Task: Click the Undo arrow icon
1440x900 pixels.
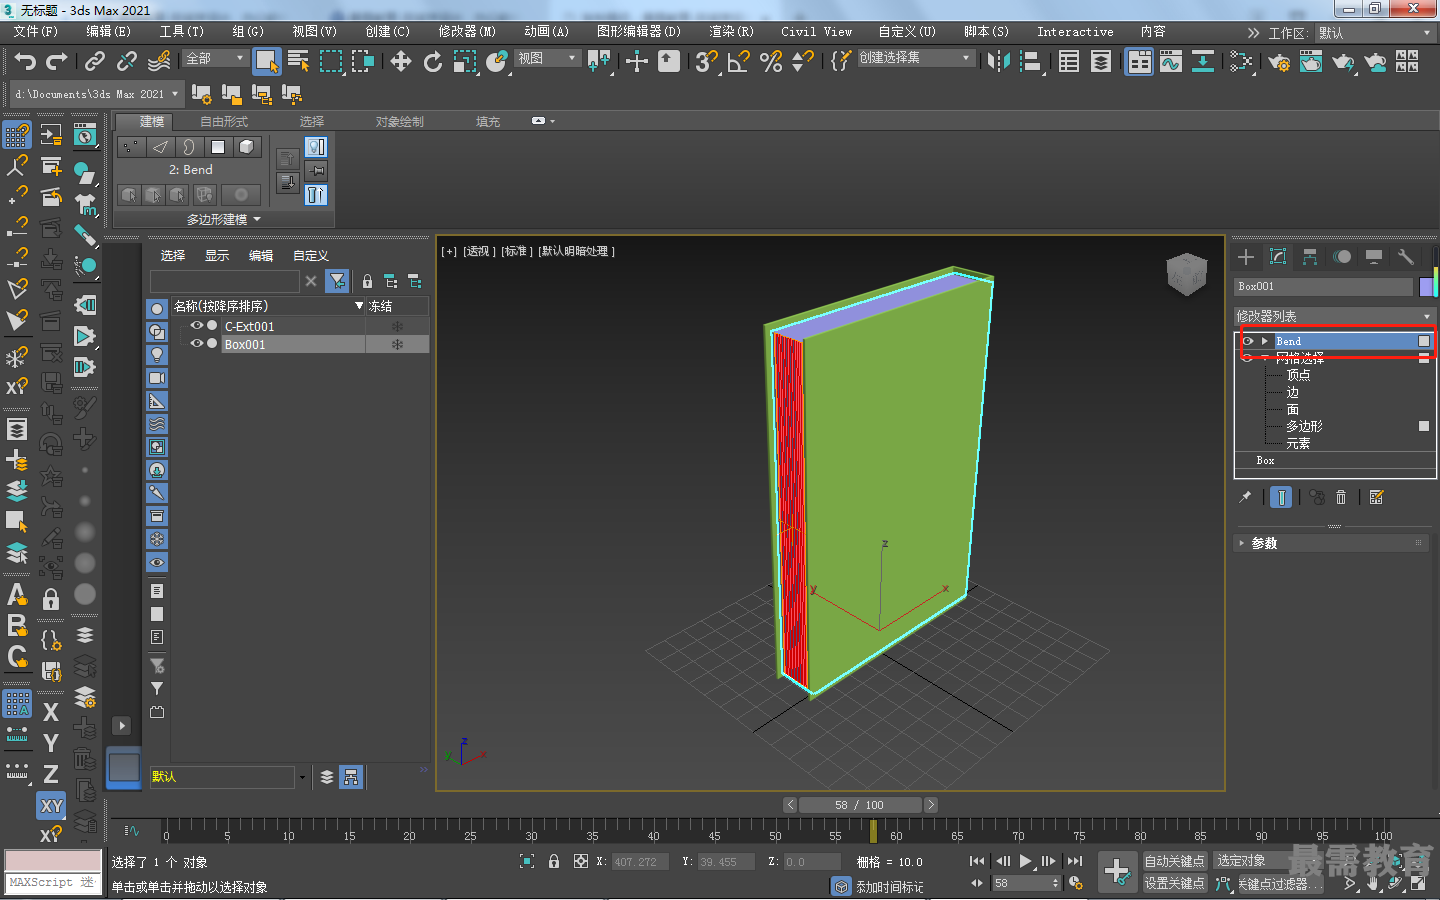Action: 25,61
